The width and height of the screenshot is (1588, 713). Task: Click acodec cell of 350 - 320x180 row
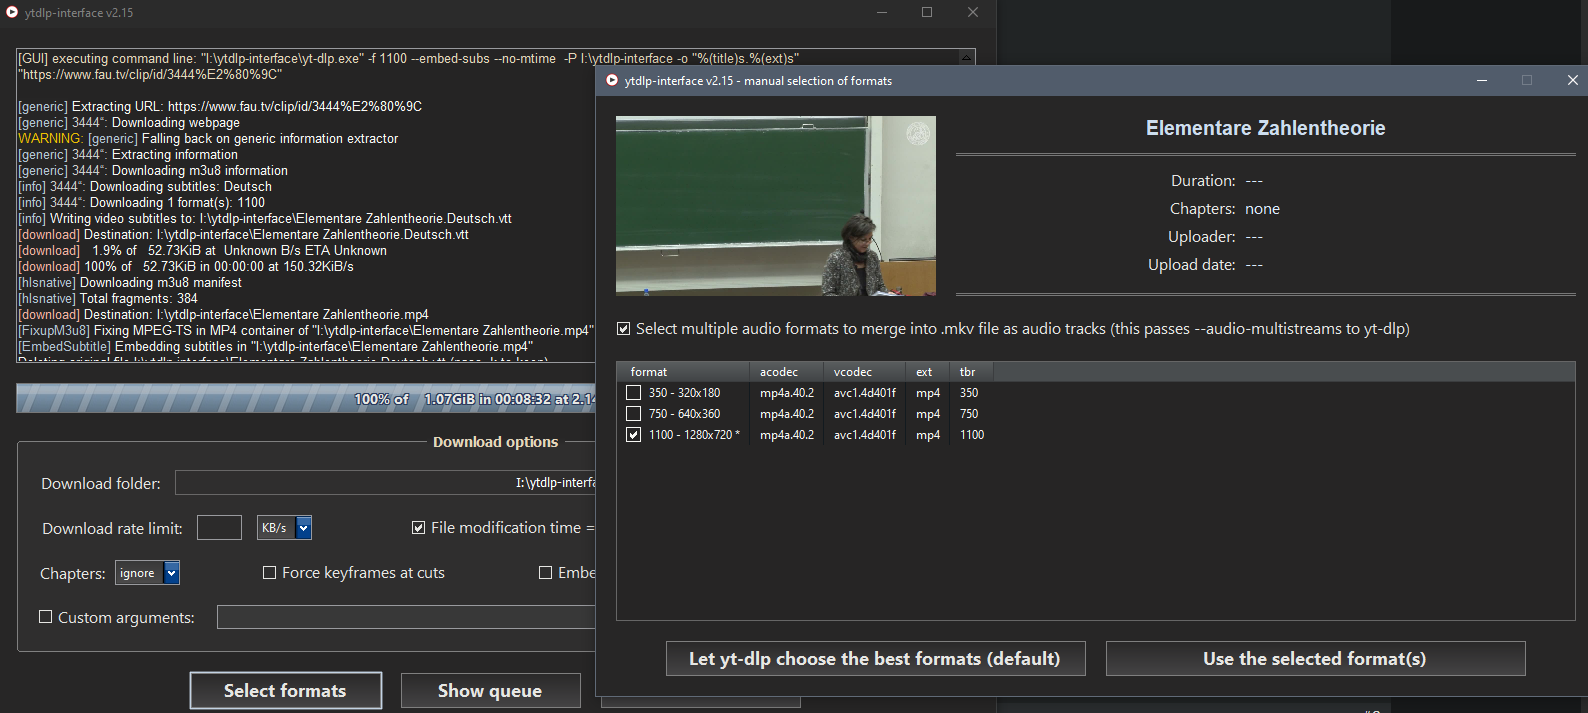(787, 393)
